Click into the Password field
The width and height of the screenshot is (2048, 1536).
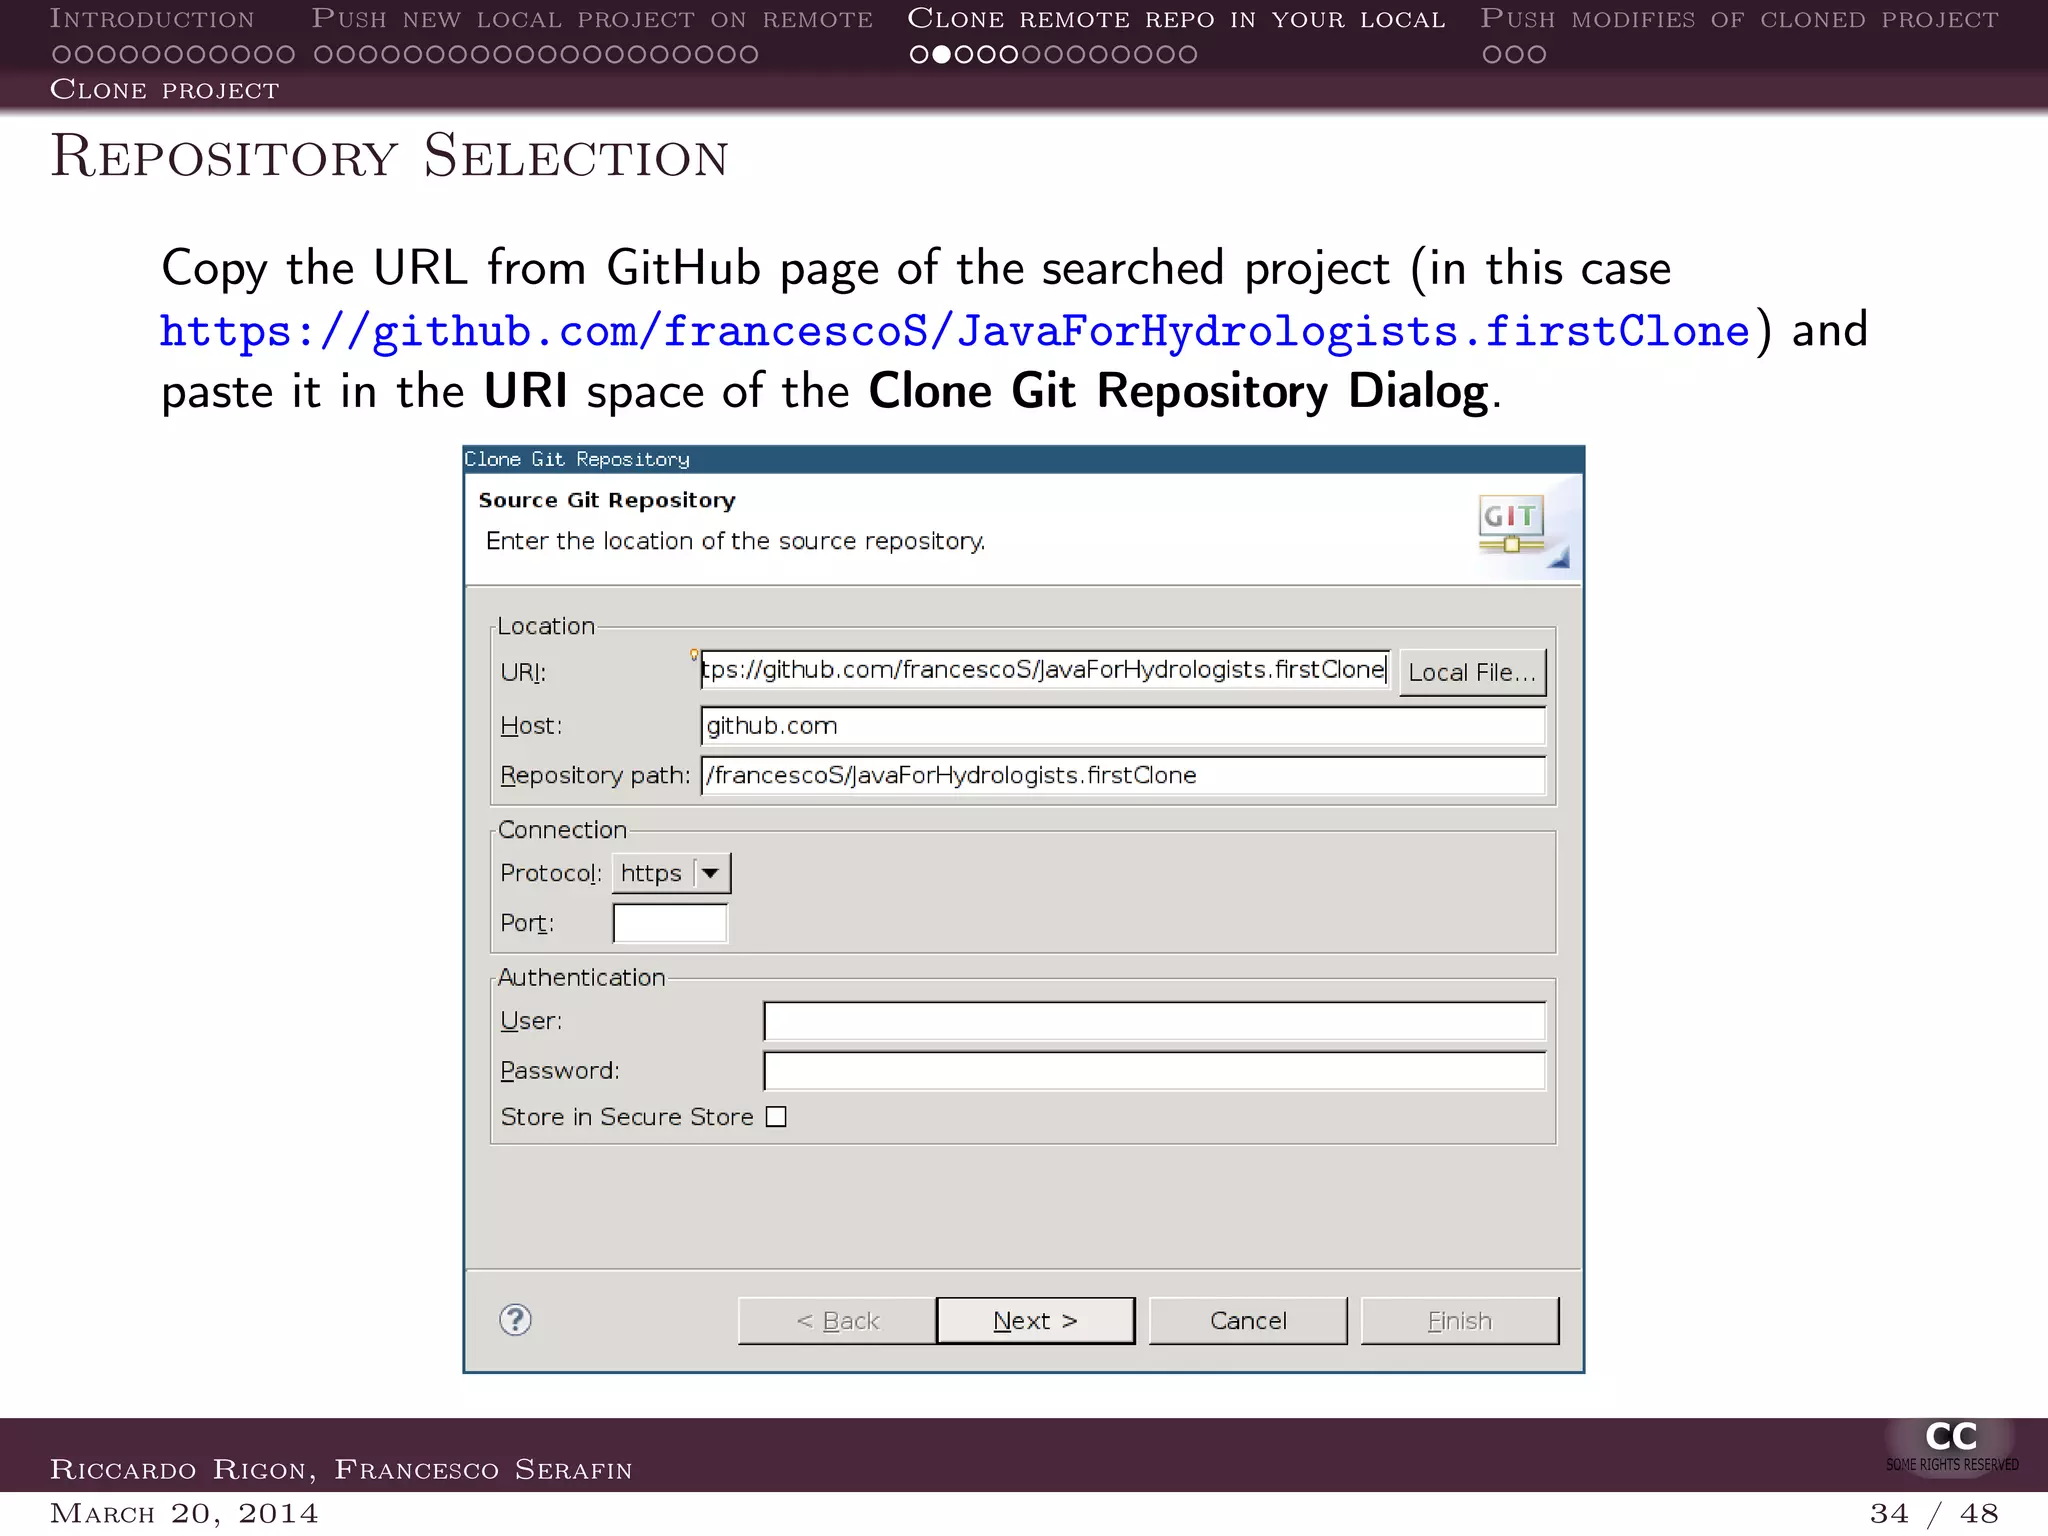point(1154,1071)
